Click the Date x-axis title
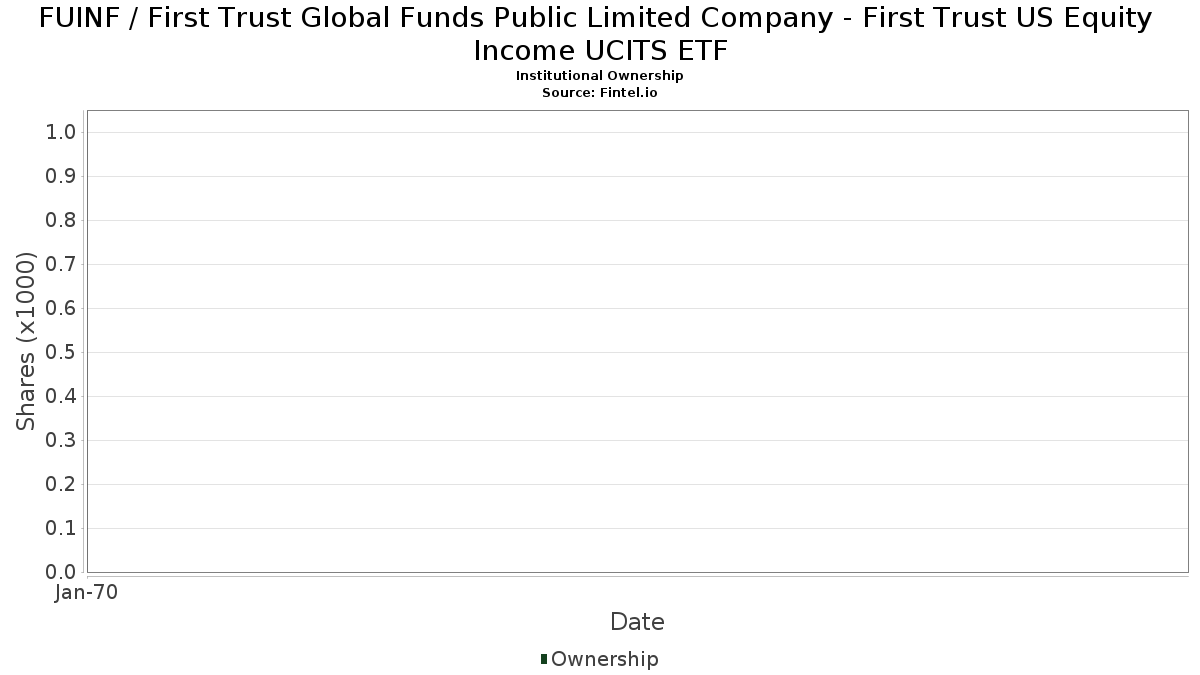This screenshot has width=1200, height=675. [x=637, y=622]
